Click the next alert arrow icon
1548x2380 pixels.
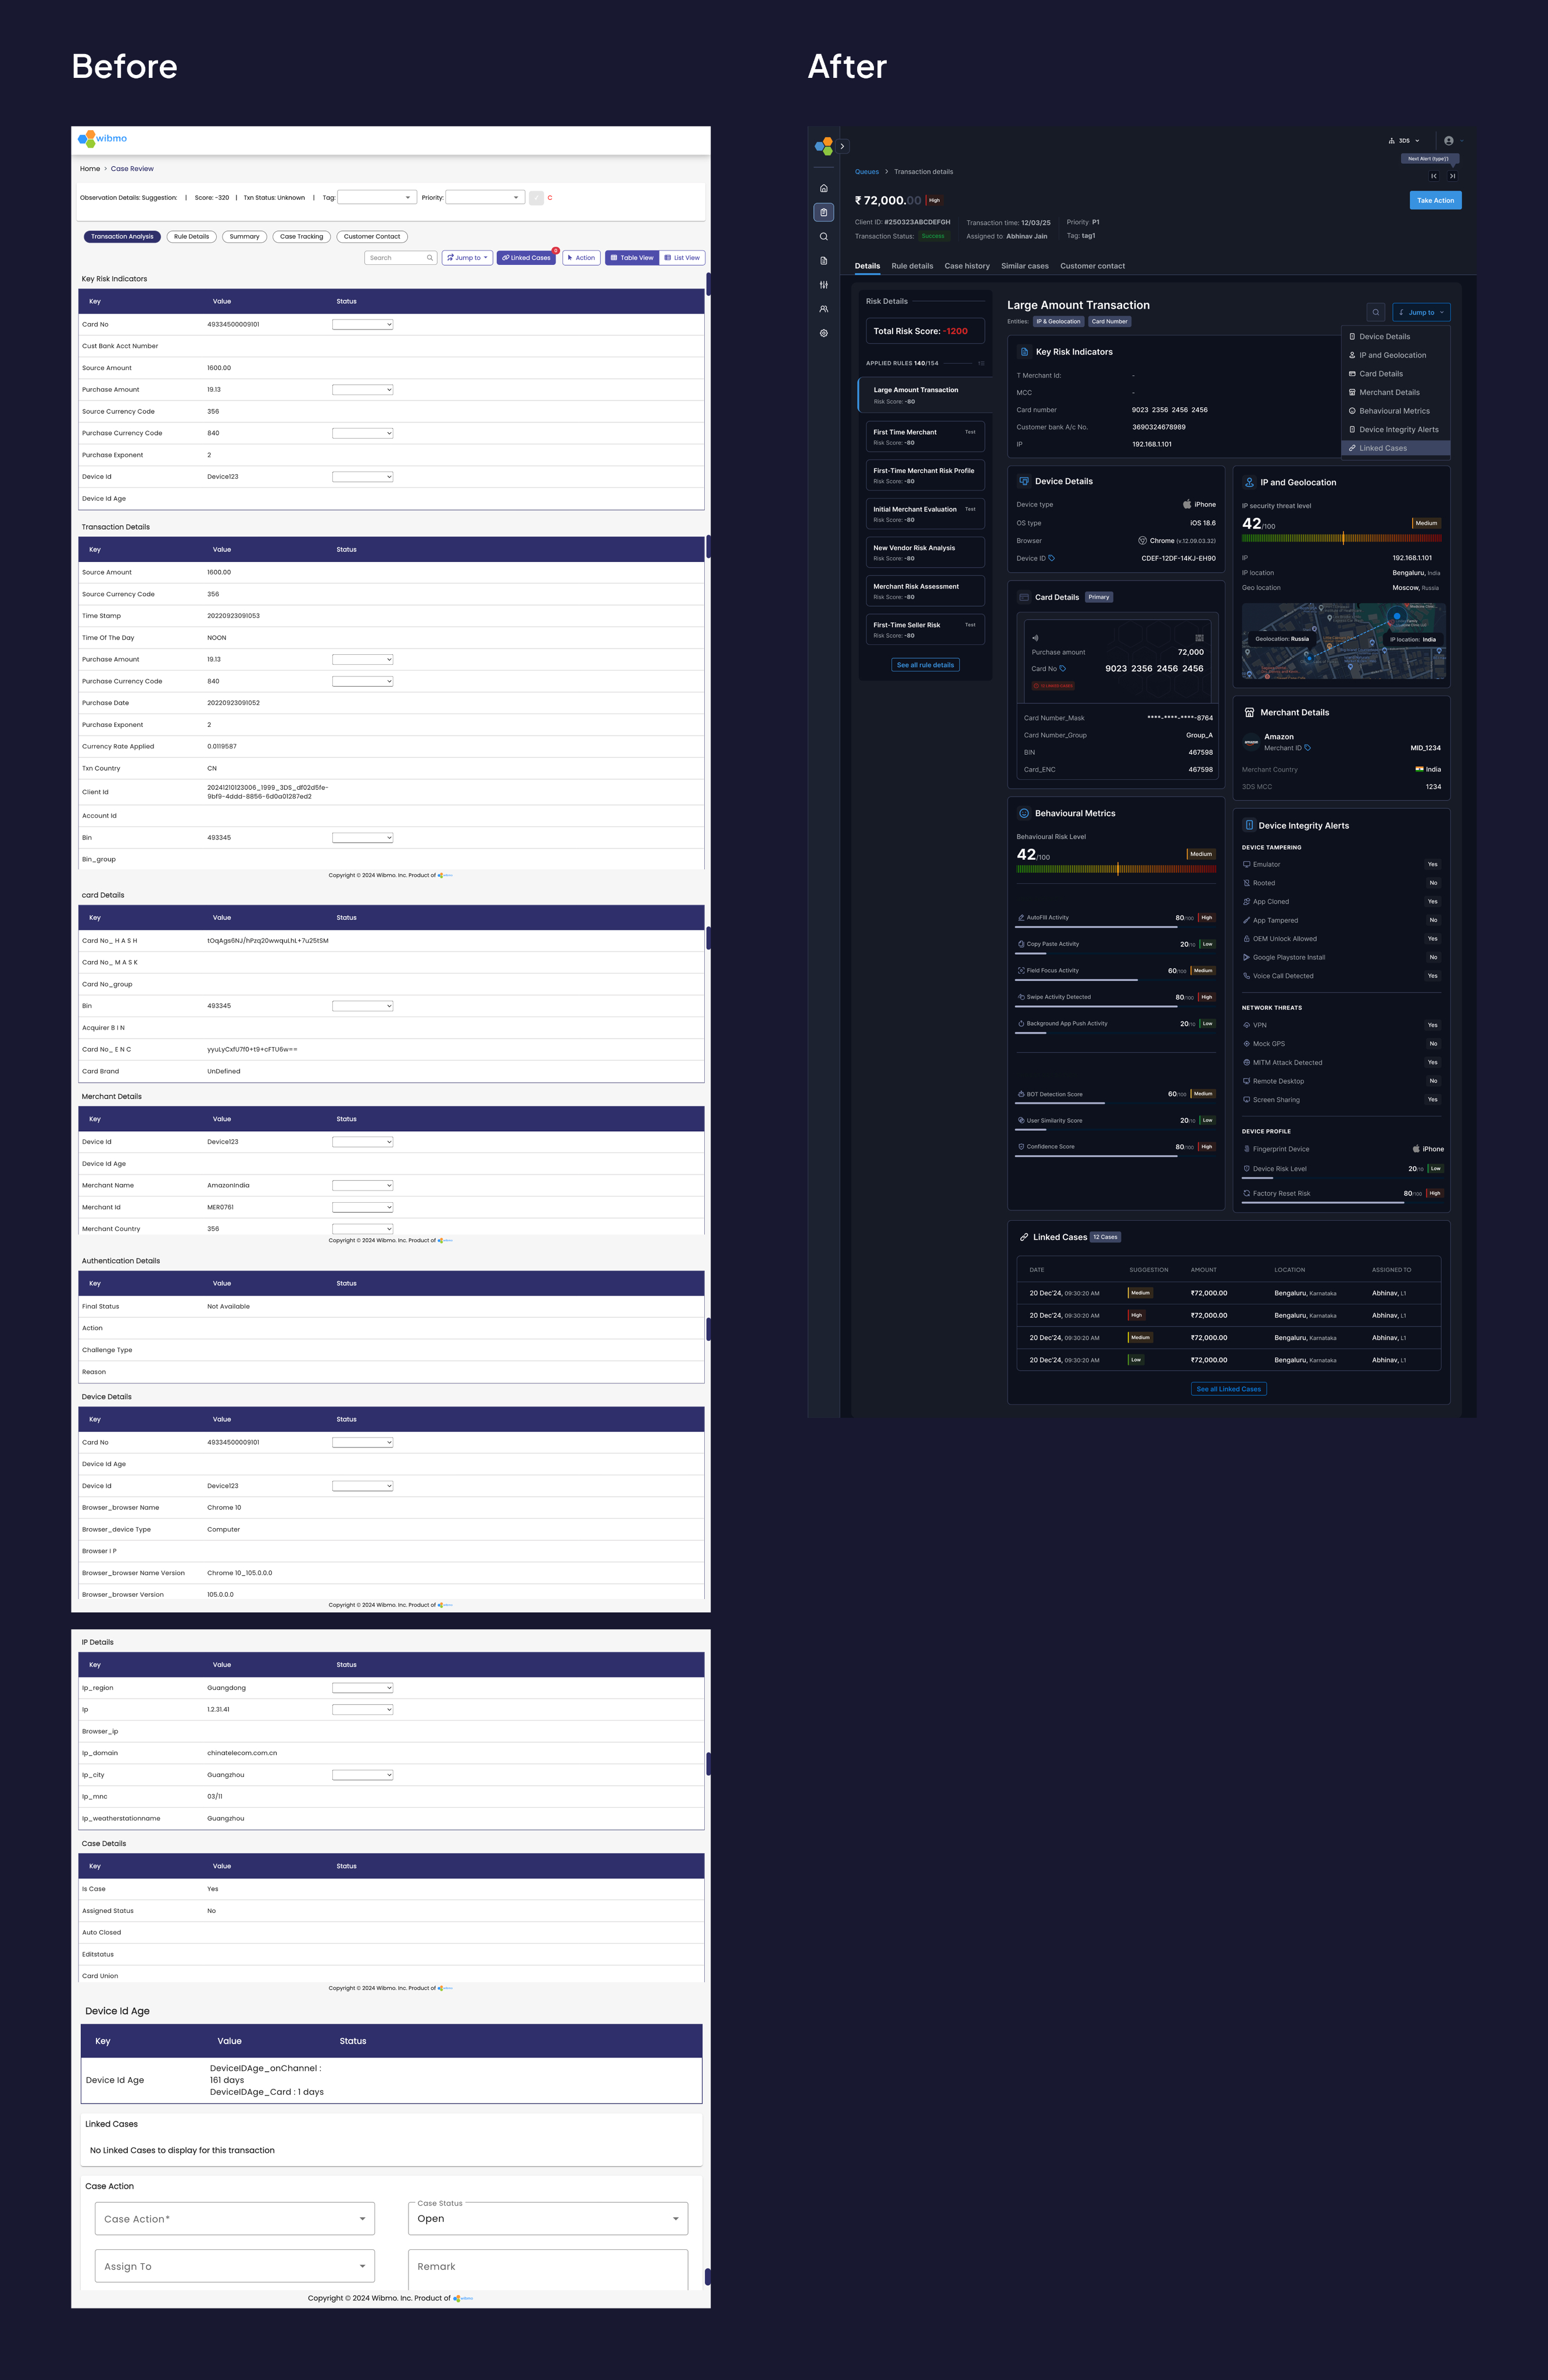(x=1452, y=176)
